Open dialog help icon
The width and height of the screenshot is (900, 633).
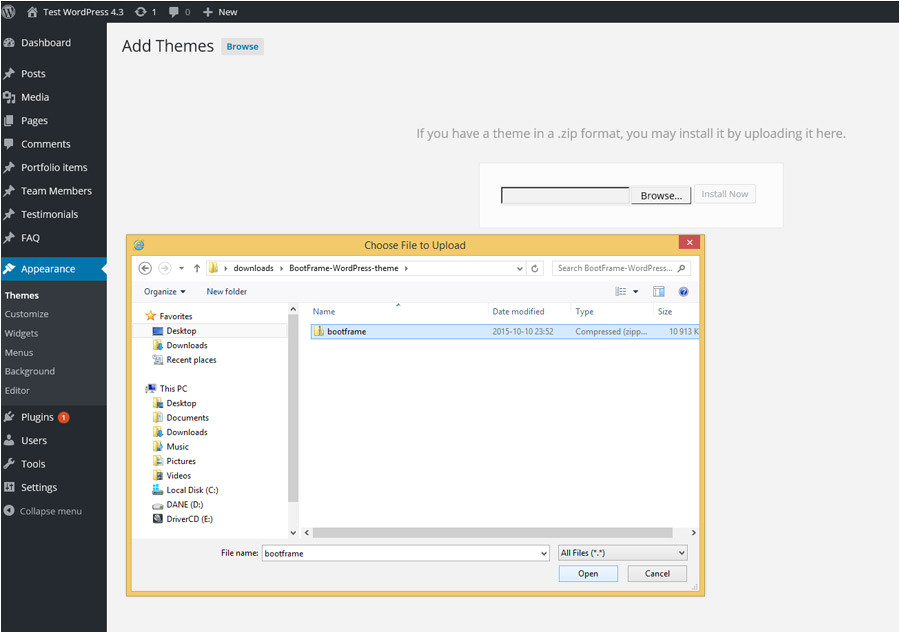point(683,292)
